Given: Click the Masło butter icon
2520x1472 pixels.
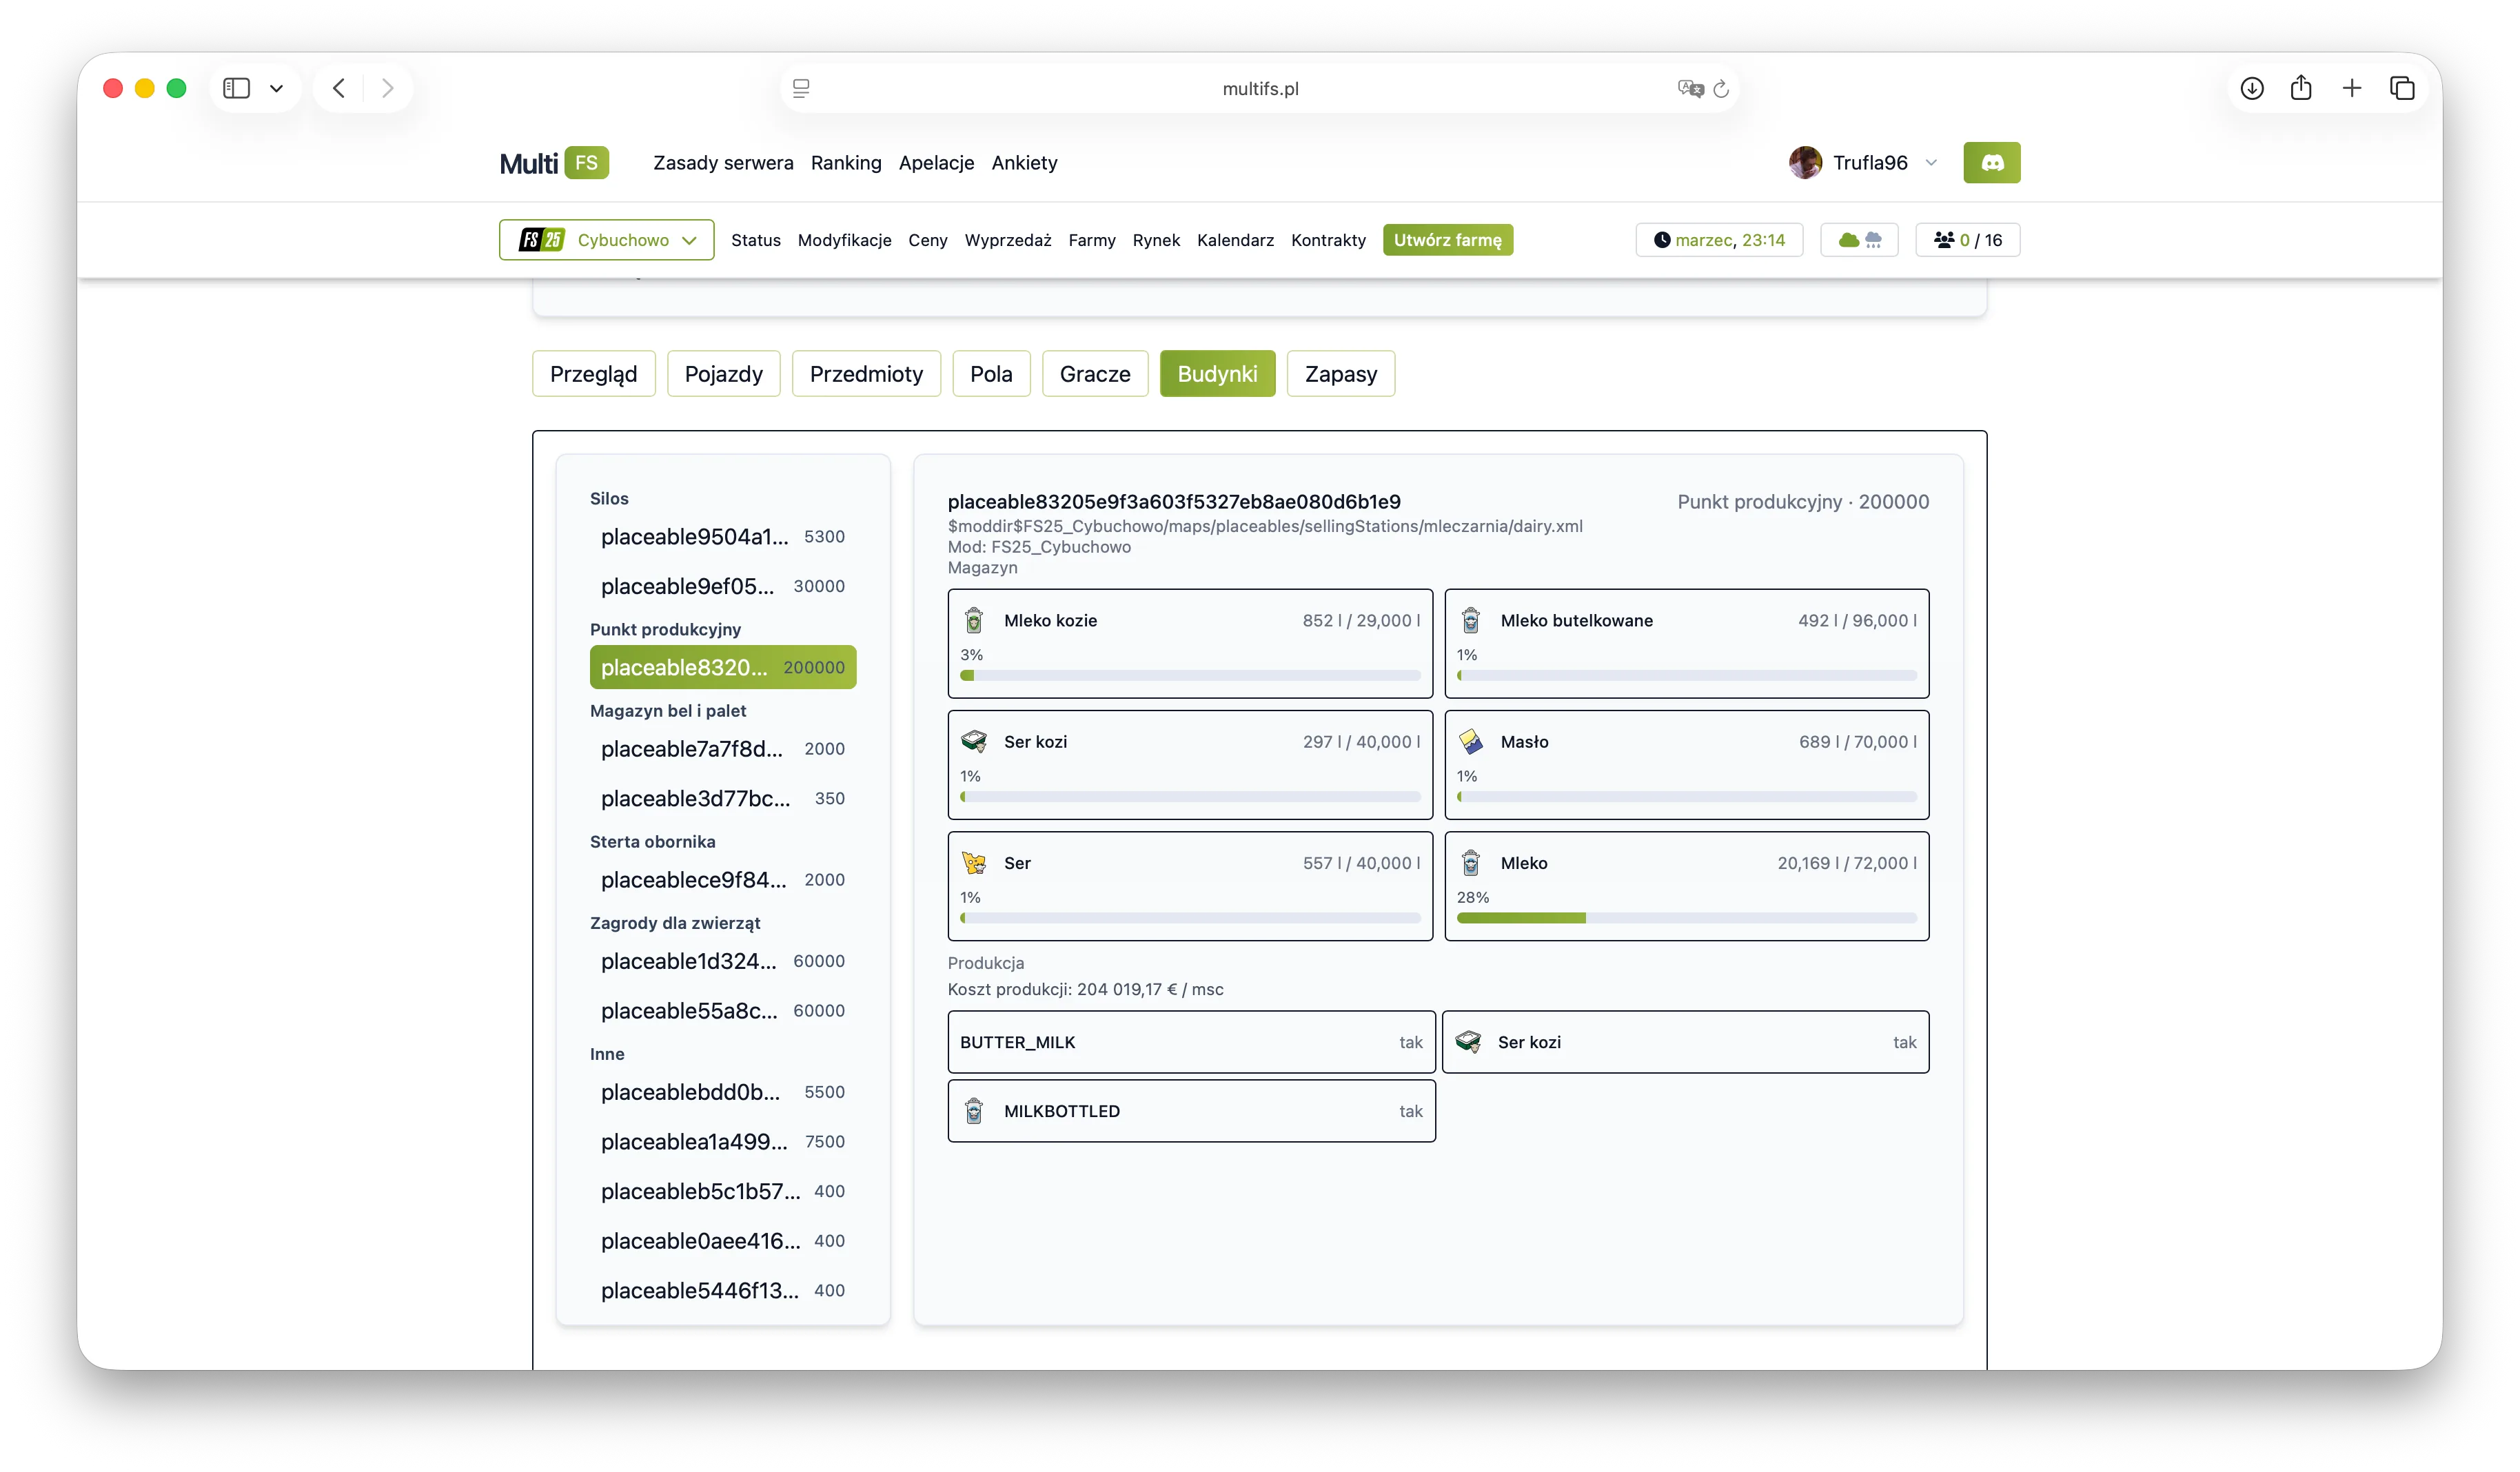Looking at the screenshot, I should 1471,741.
